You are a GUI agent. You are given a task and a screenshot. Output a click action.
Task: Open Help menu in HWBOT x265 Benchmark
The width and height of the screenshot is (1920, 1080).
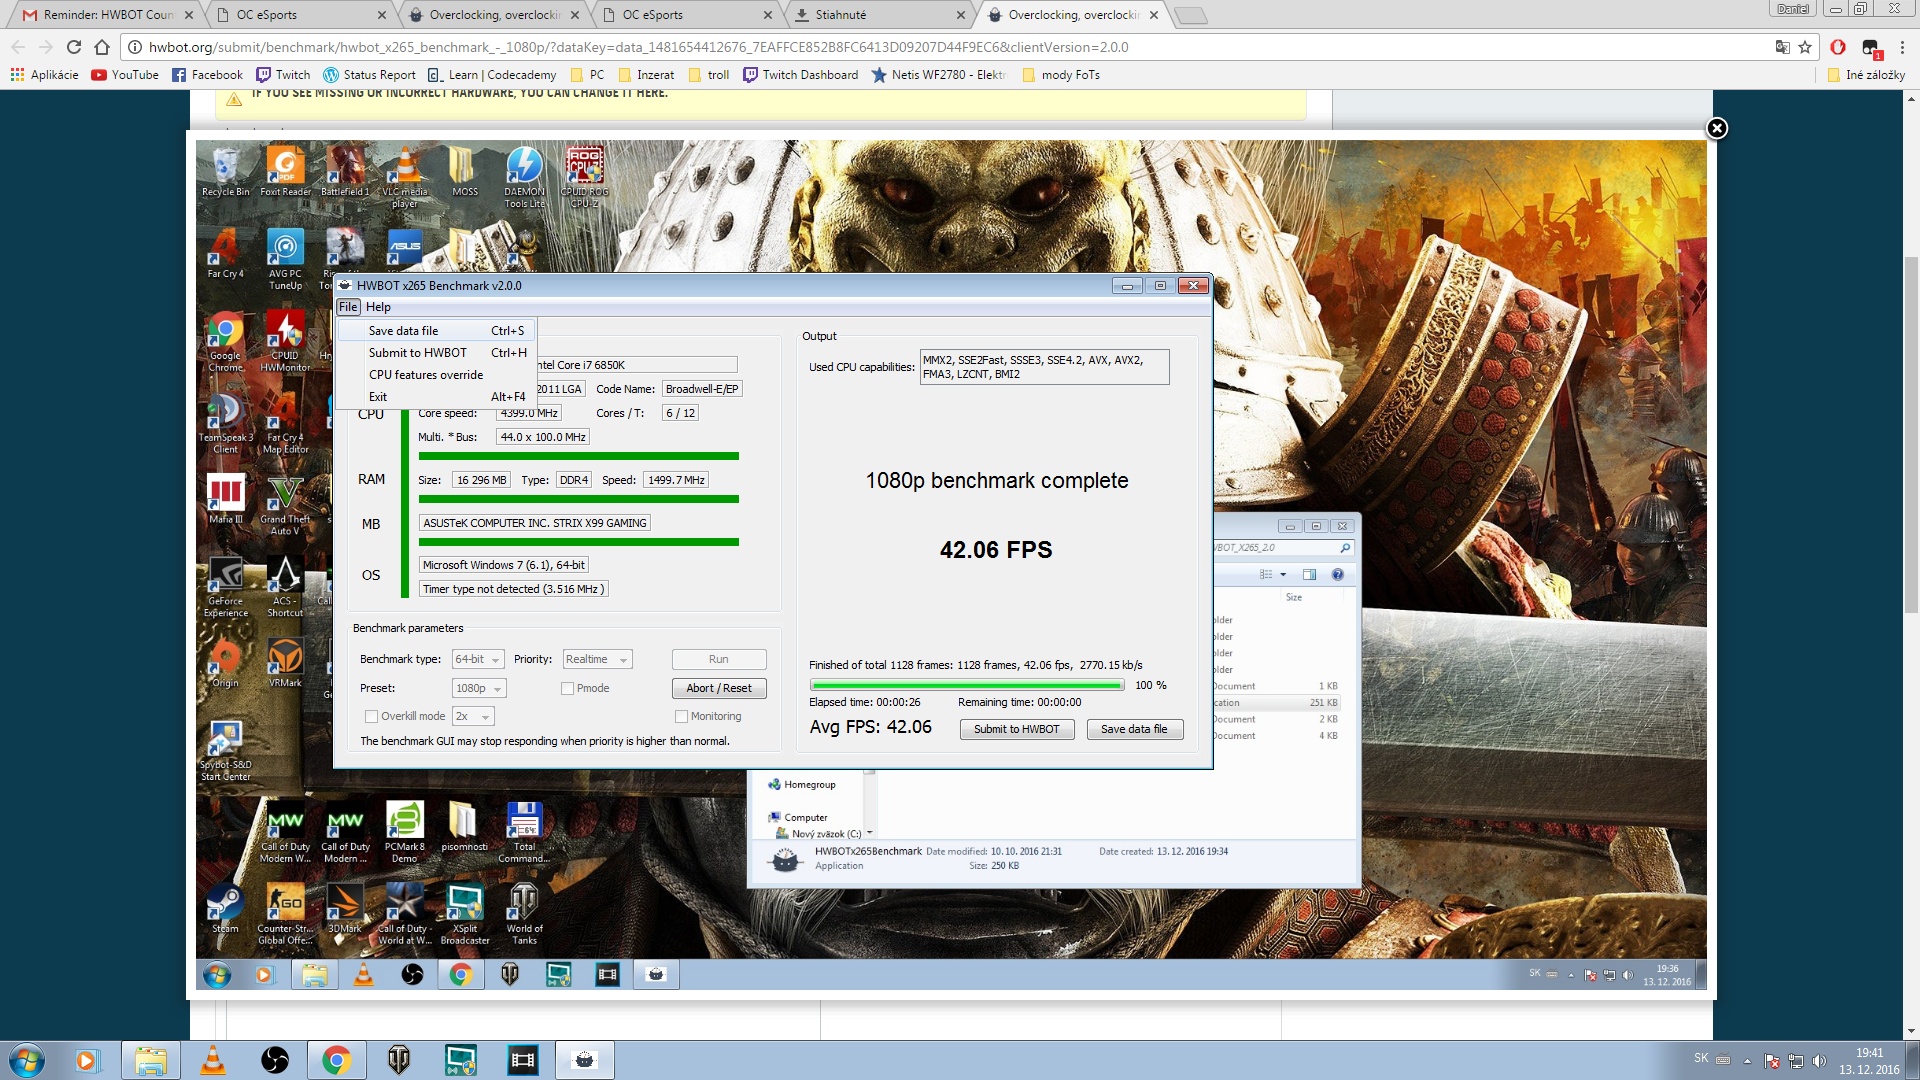[x=378, y=307]
